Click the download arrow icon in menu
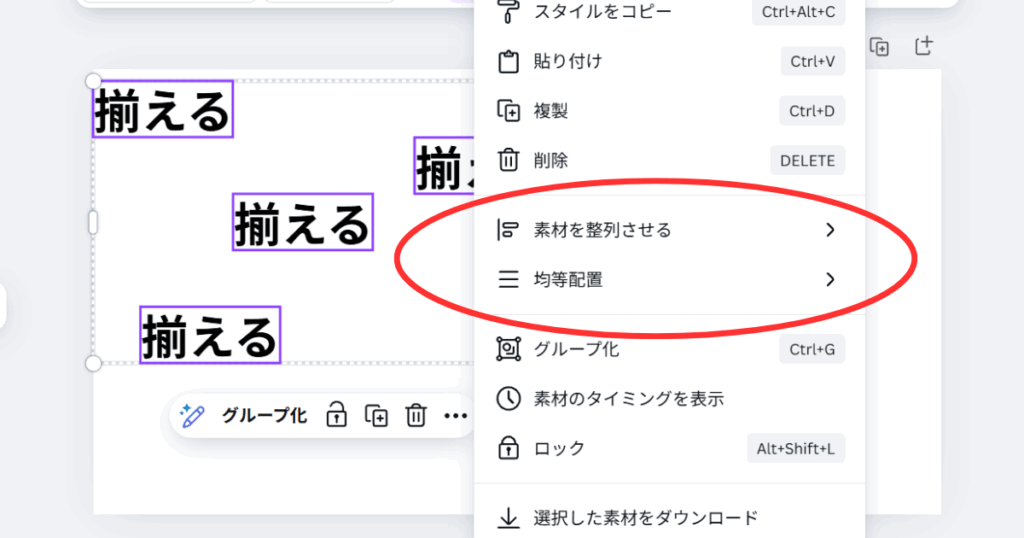This screenshot has height=538, width=1024. (x=508, y=518)
